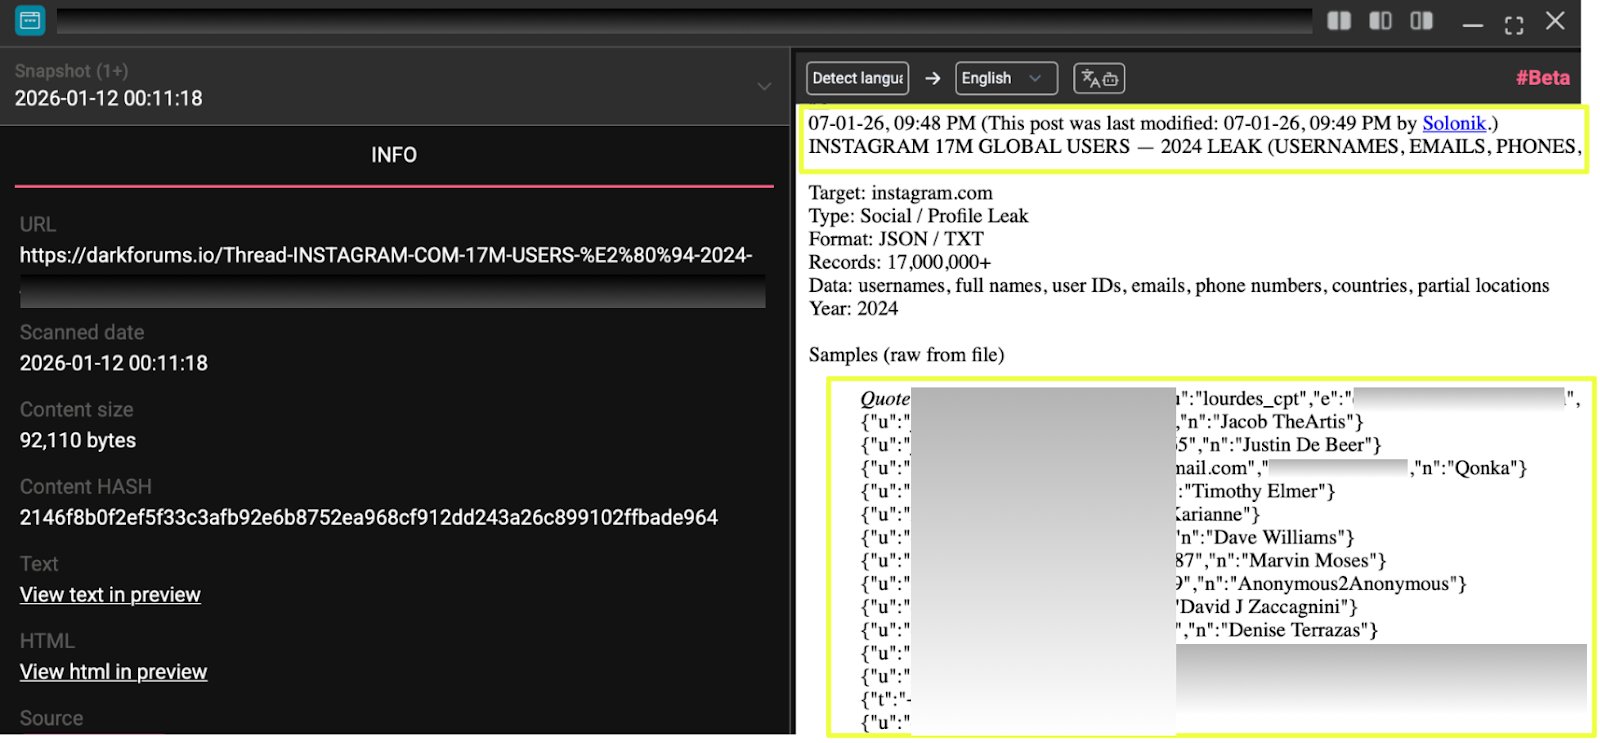
Task: Click the #Beta label
Action: click(x=1542, y=78)
